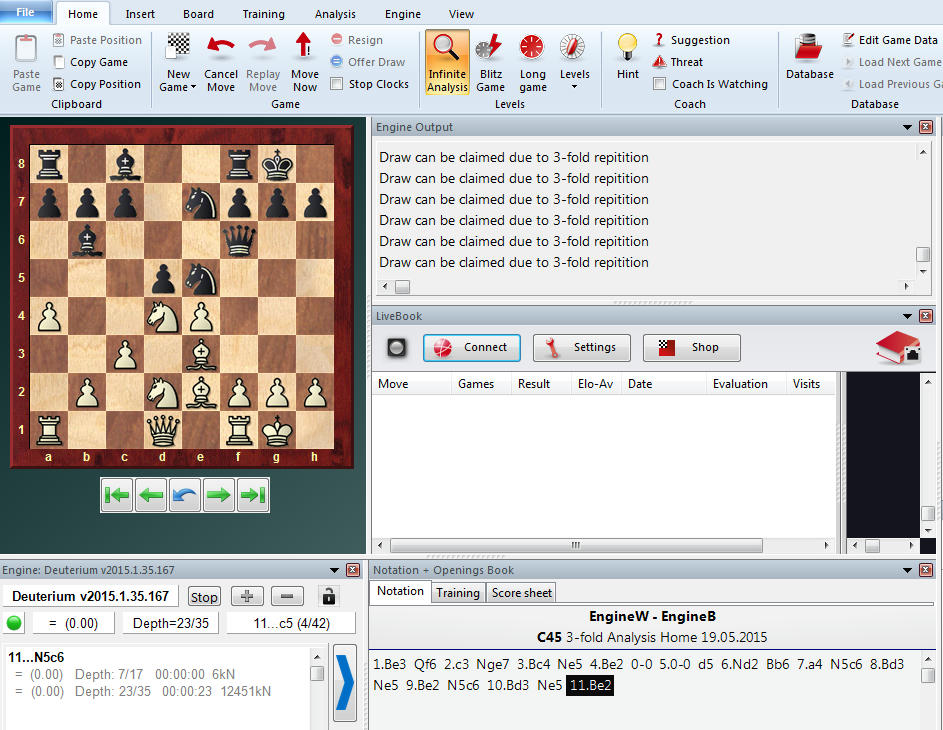943x730 pixels.
Task: Open the Score sheet tab
Action: pyautogui.click(x=522, y=592)
